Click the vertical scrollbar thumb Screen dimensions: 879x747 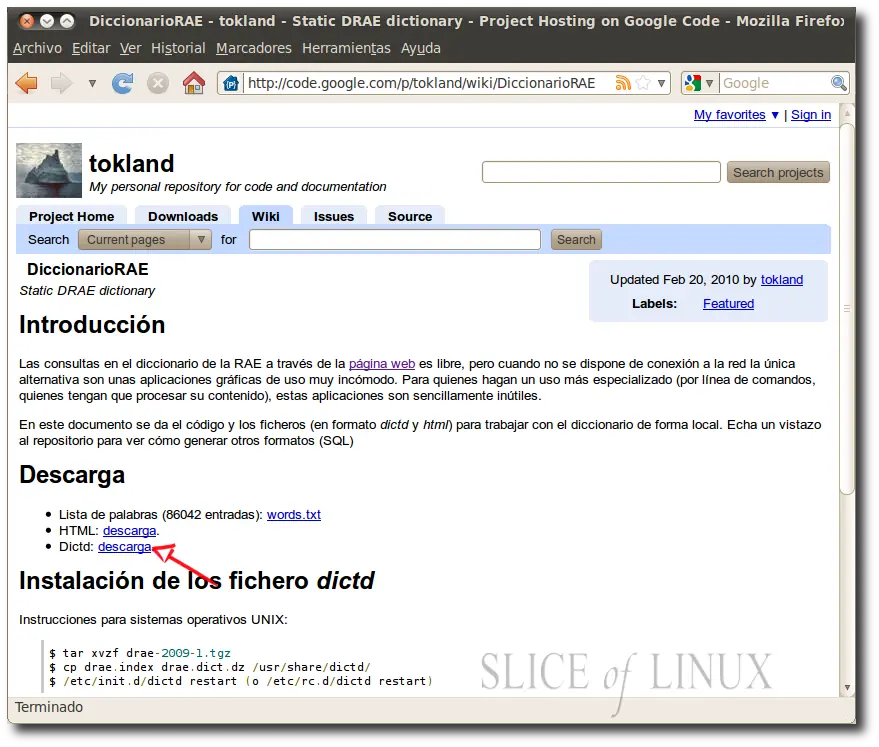click(x=847, y=309)
